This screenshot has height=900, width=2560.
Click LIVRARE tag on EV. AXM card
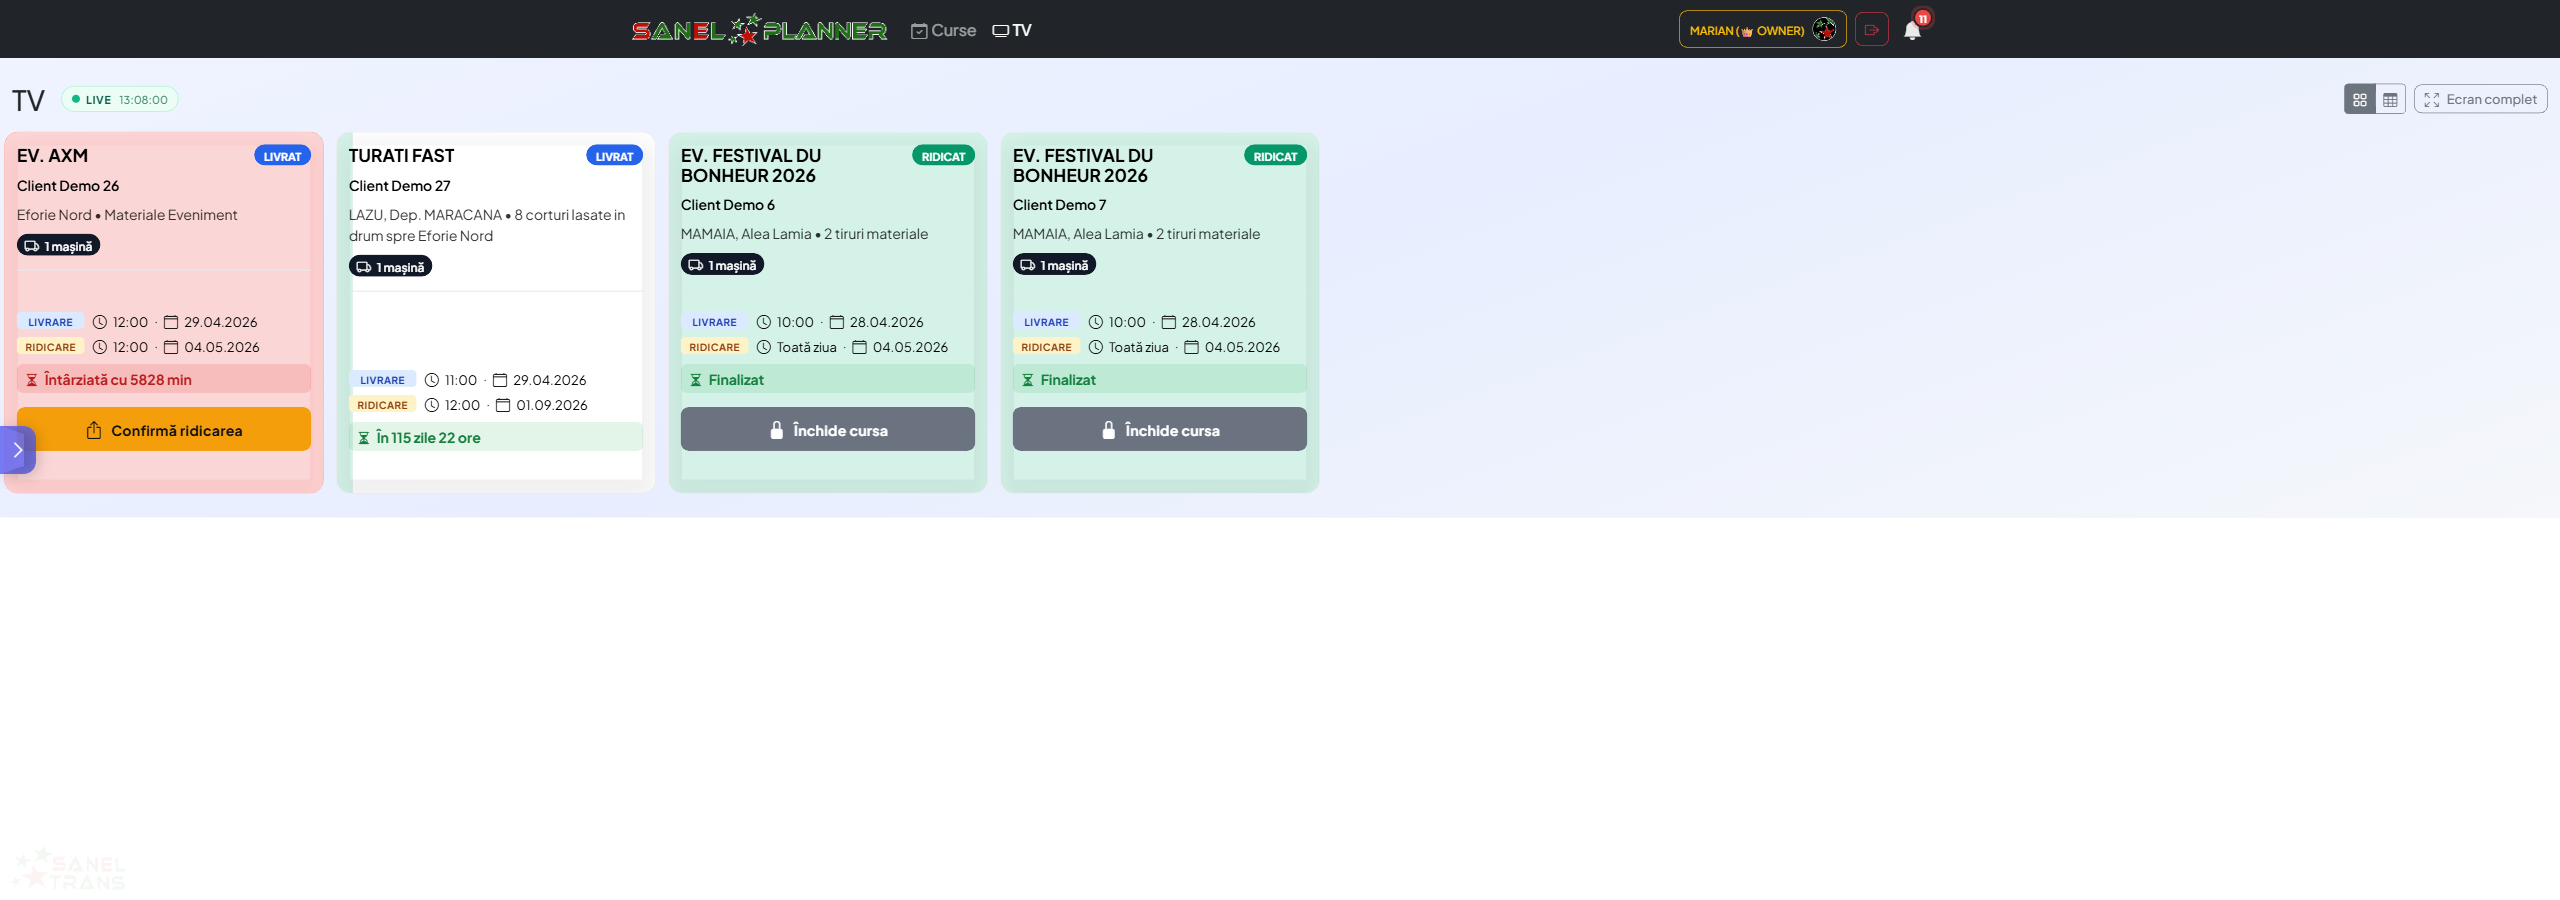(50, 322)
